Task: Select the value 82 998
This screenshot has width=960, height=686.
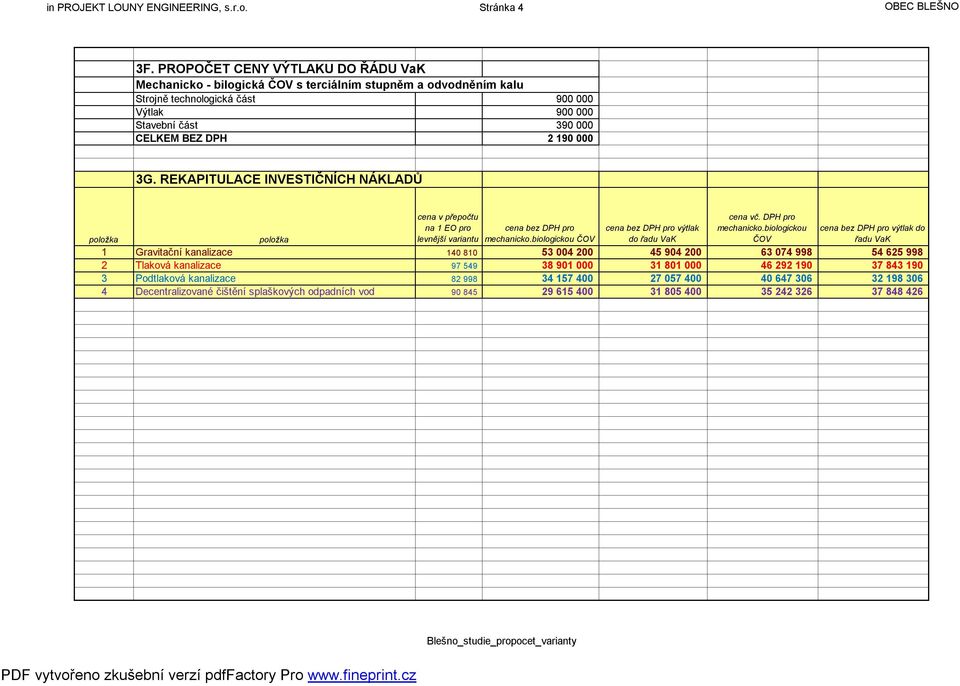Action: point(464,279)
